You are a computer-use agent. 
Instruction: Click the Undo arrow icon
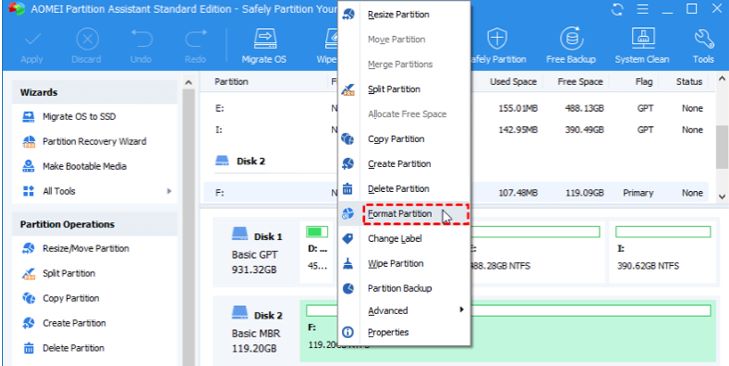point(141,40)
